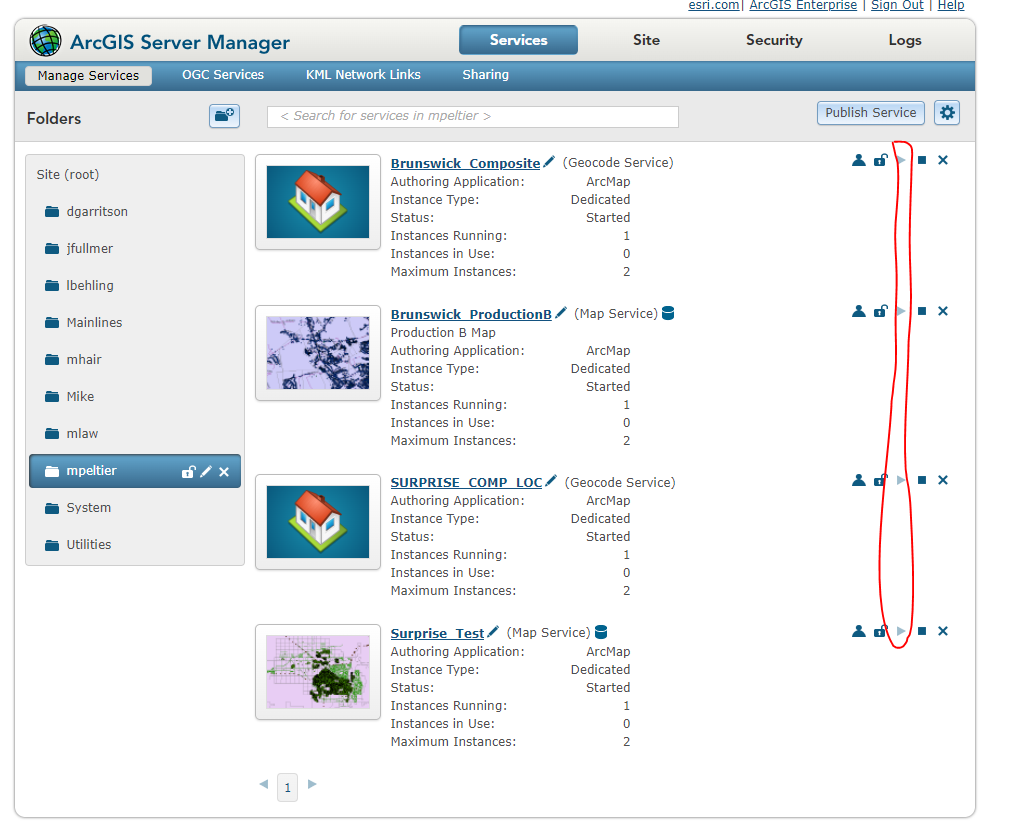
Task: Select the Manage Services subtab
Action: click(88, 75)
